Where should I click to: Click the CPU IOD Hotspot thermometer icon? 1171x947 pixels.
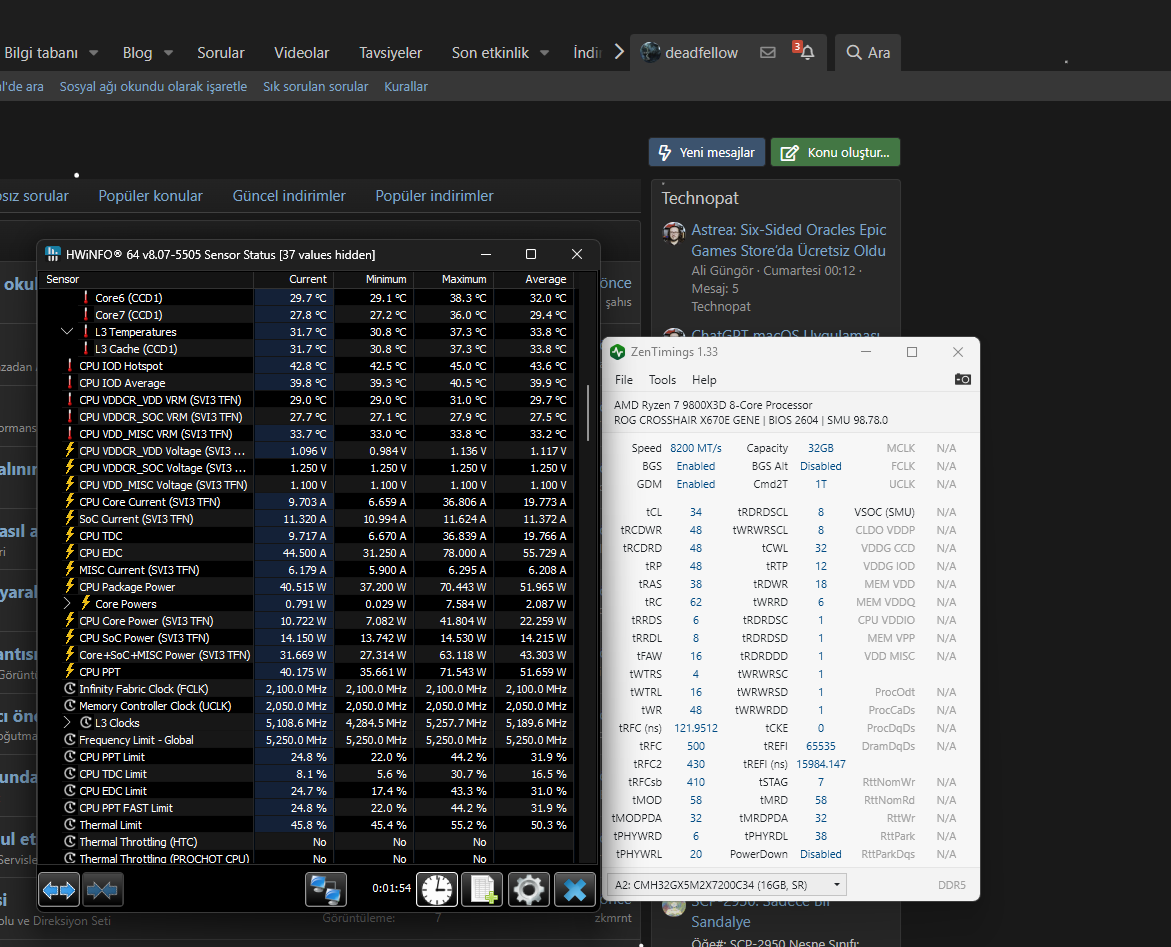(70, 365)
